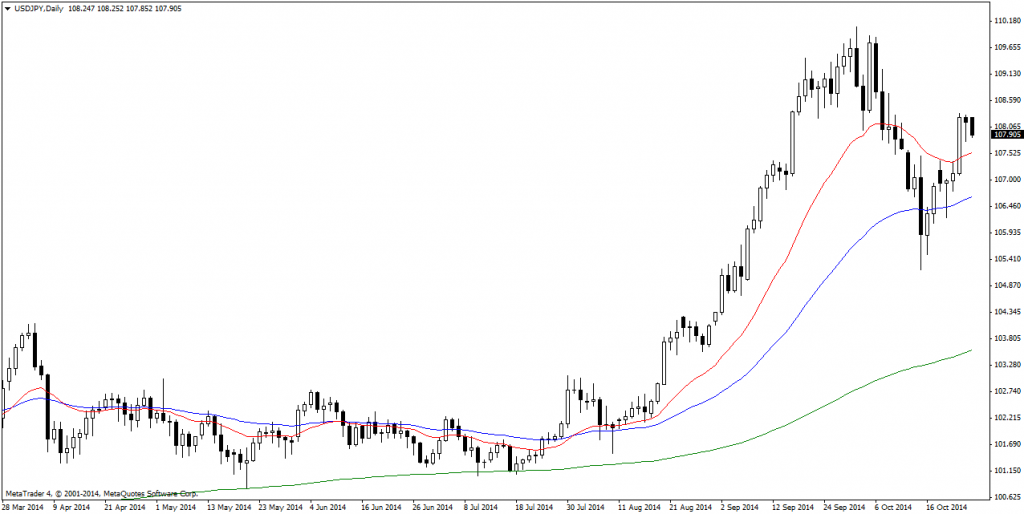Click the 105.410 price axis label

coord(1003,259)
